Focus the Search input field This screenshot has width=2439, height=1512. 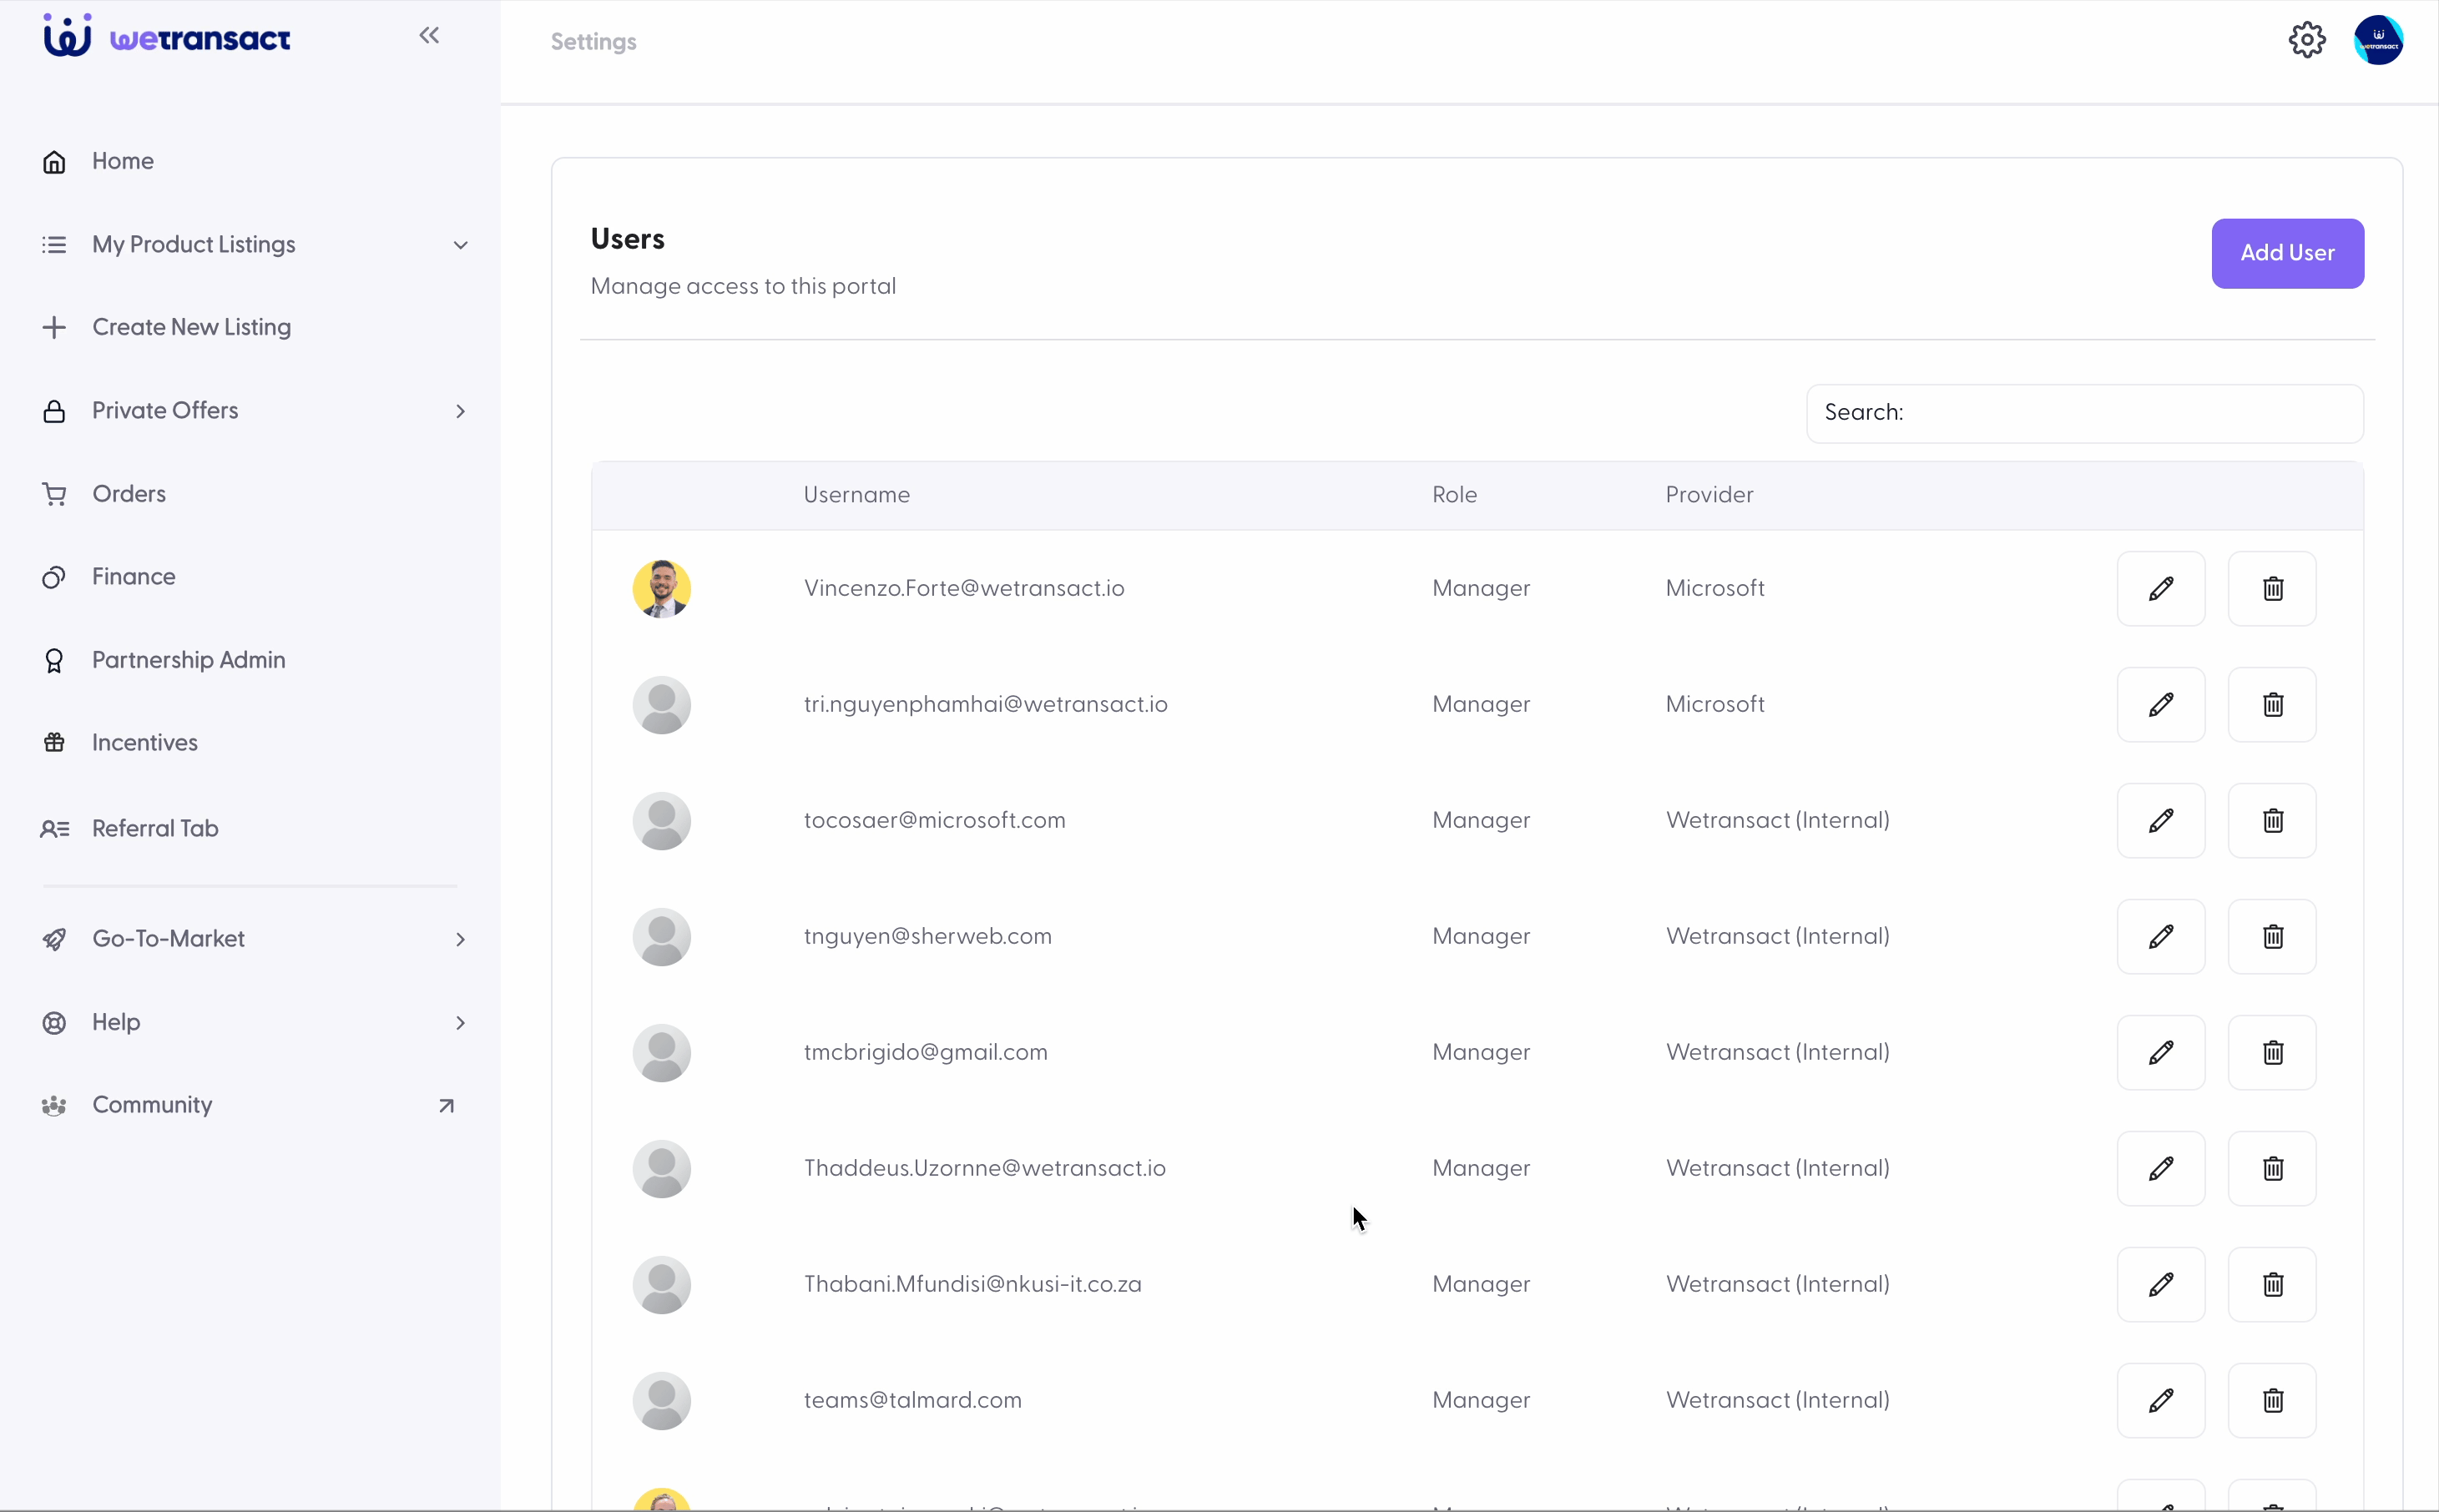[x=2084, y=413]
